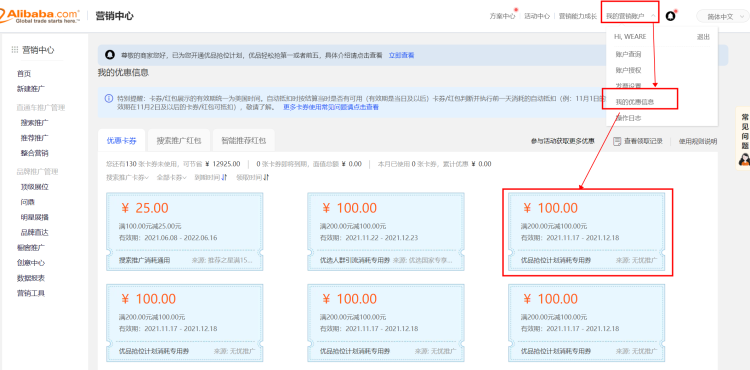Click the bell icon in the 优品抢位 notice banner
Screen dimensions: 750x370
tap(110, 55)
